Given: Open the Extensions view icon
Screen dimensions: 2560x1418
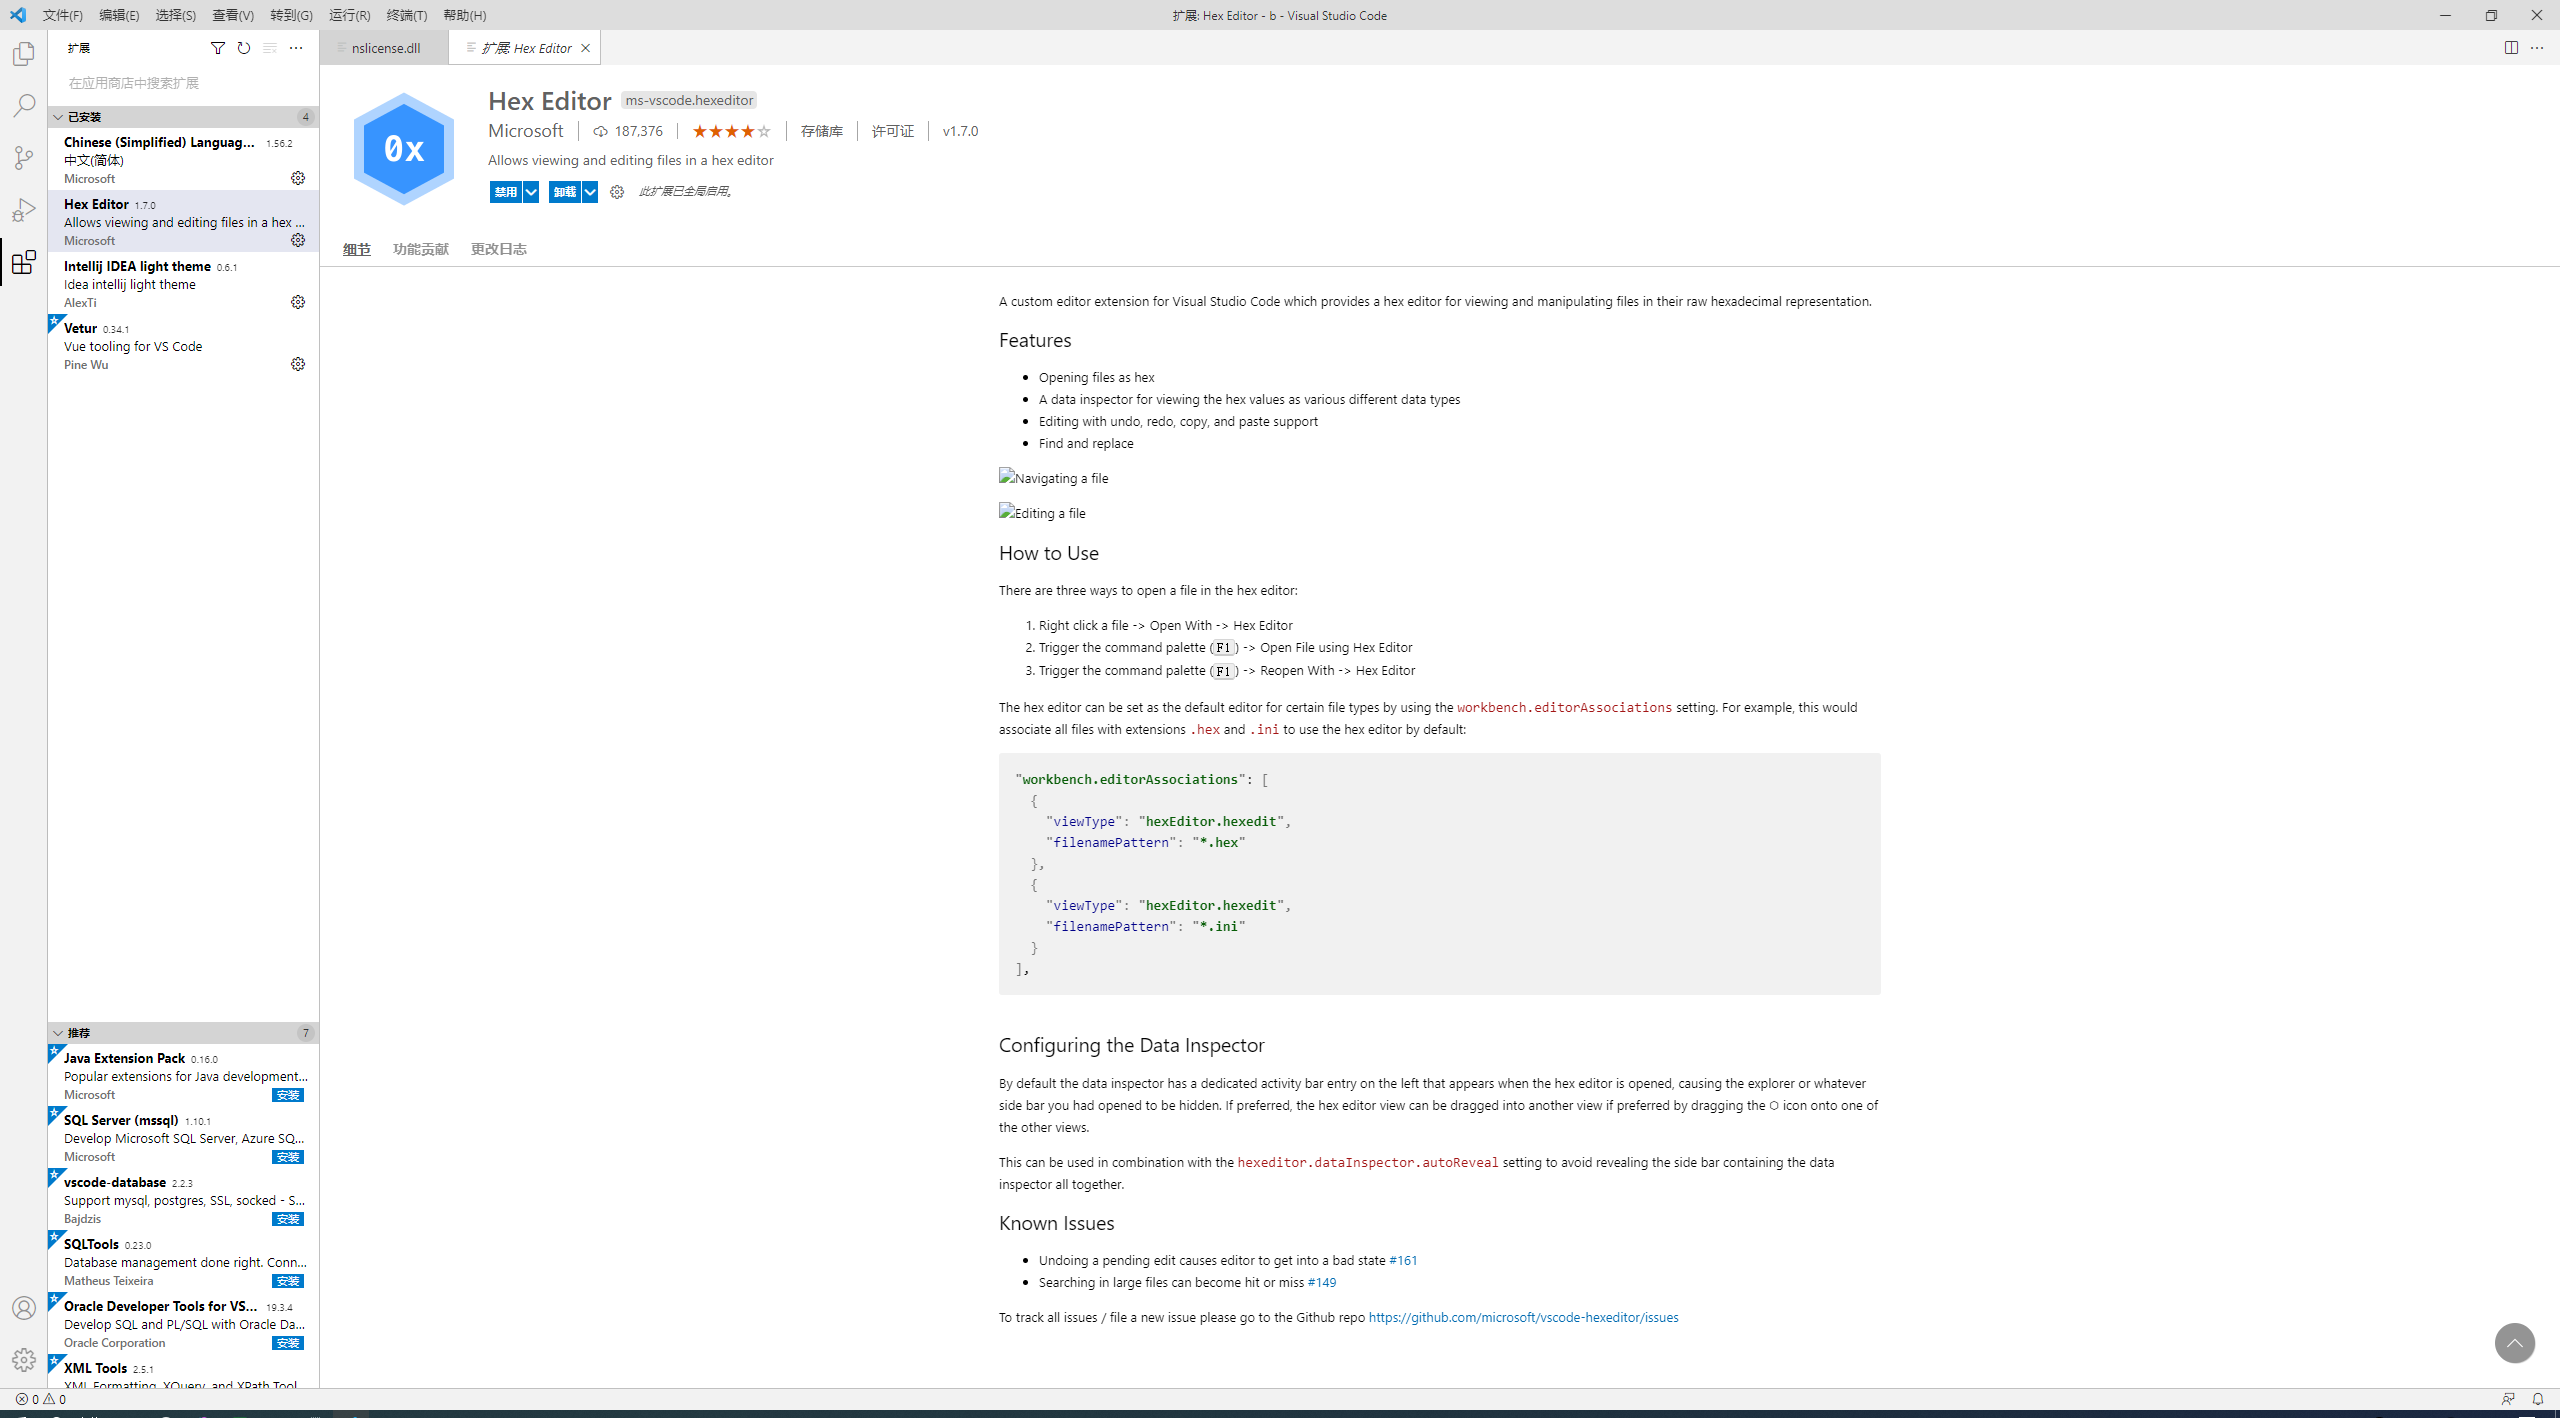Looking at the screenshot, I should click(x=24, y=262).
